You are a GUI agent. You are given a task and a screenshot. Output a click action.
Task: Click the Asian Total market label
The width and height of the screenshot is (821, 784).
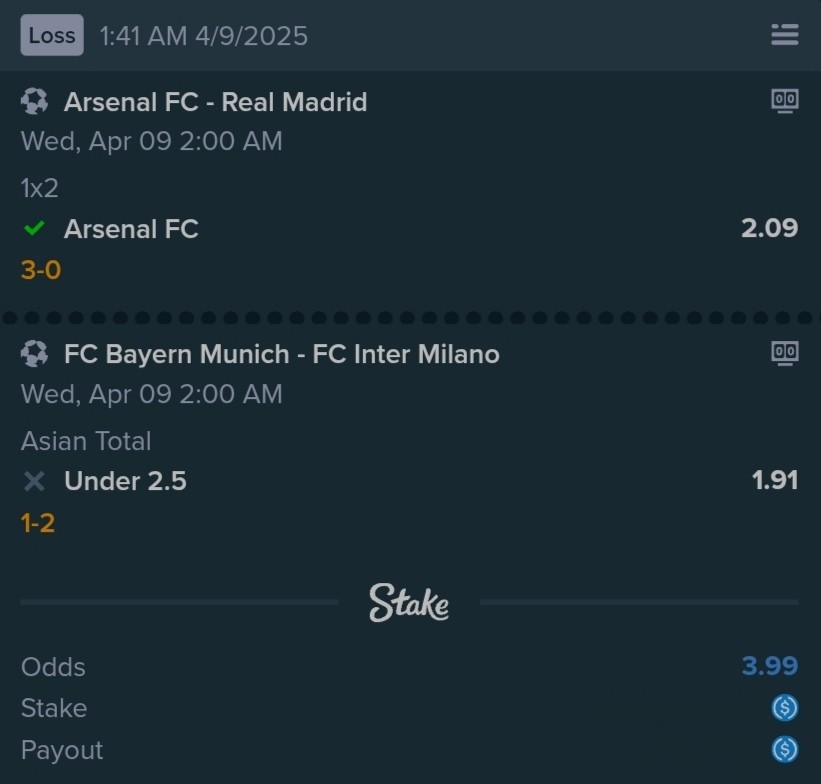pos(86,441)
